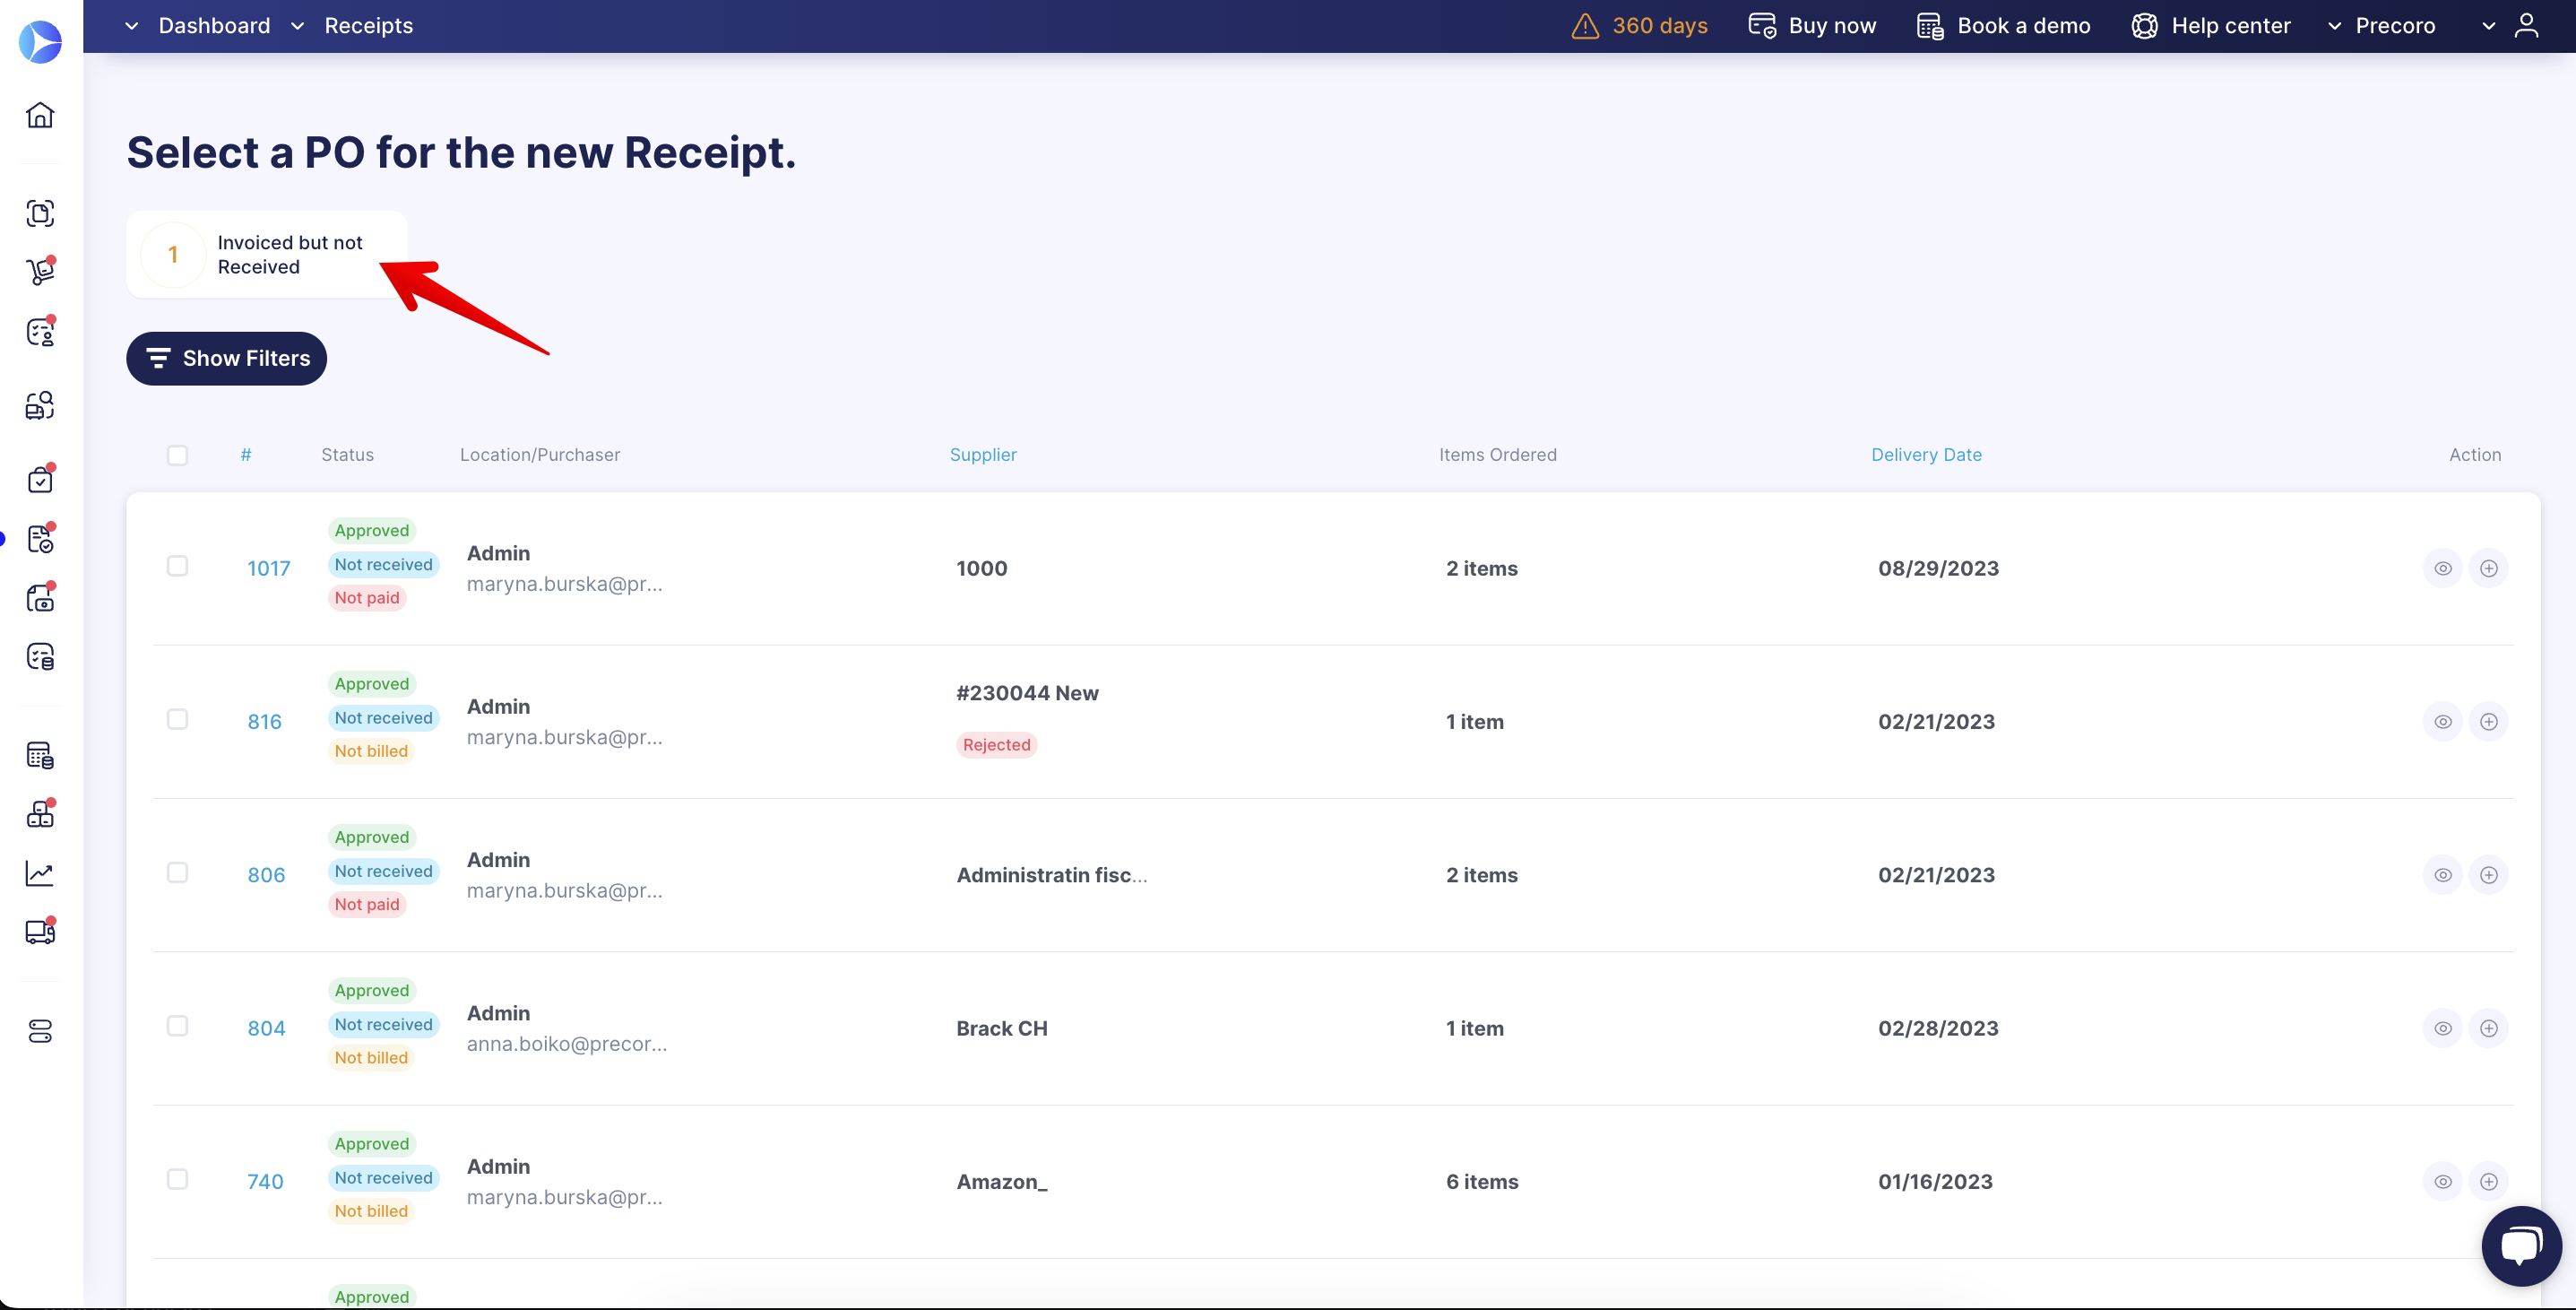Add receipt for PO 806 plus icon

coord(2489,875)
